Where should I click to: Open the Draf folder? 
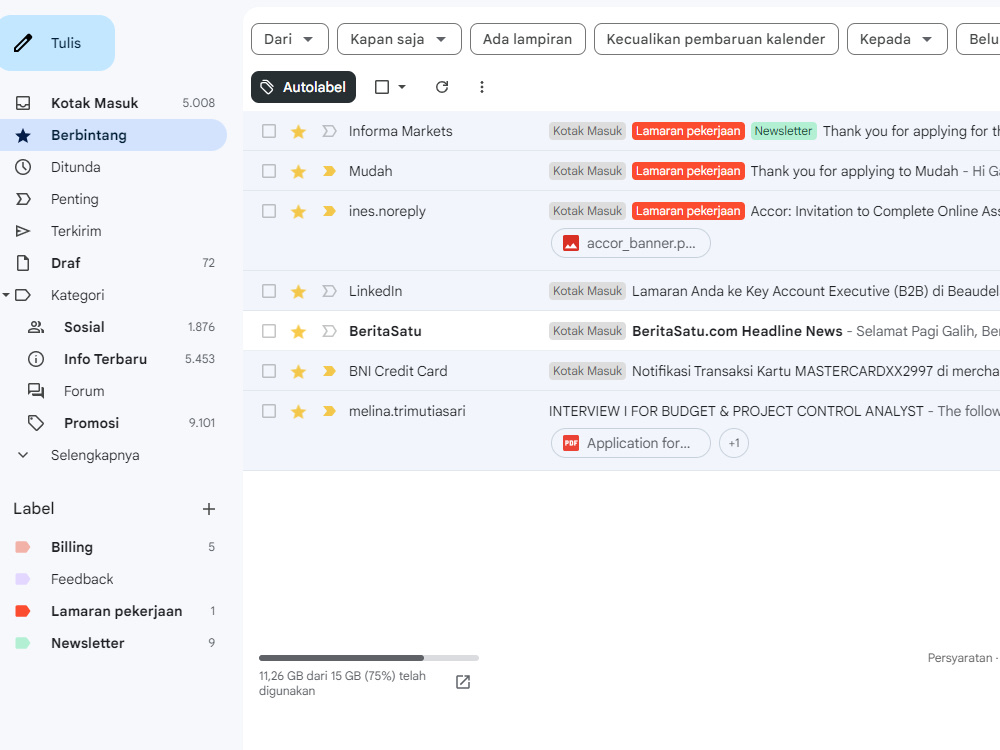point(114,263)
